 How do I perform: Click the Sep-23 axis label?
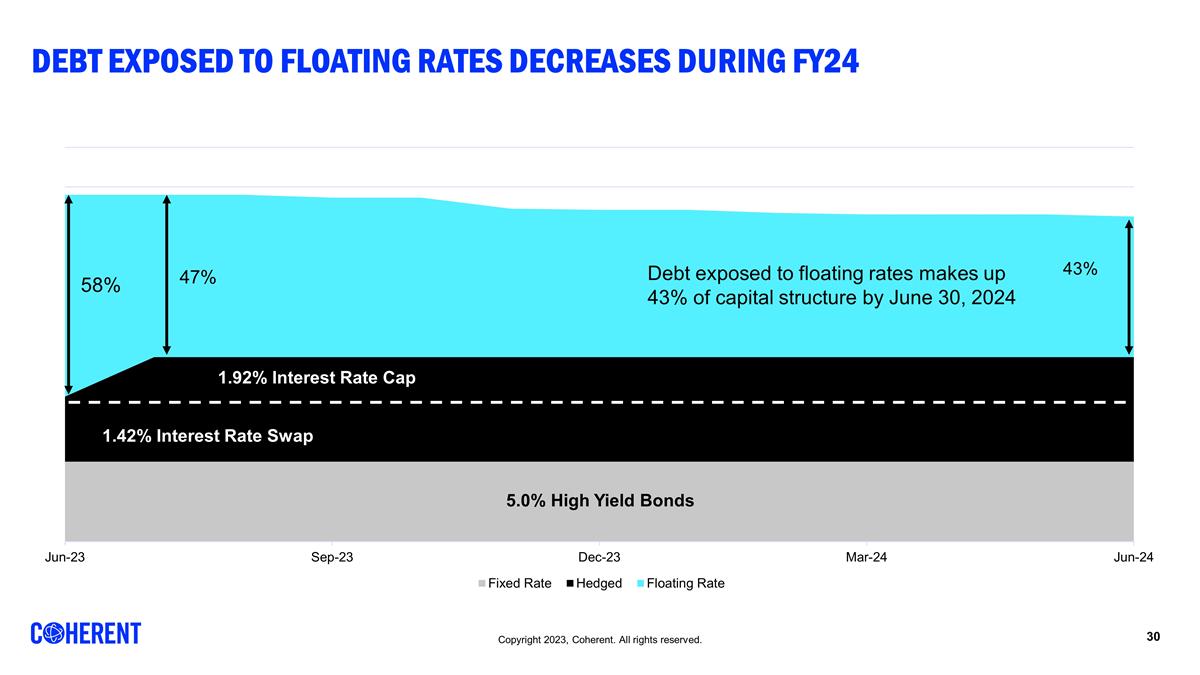(x=332, y=558)
